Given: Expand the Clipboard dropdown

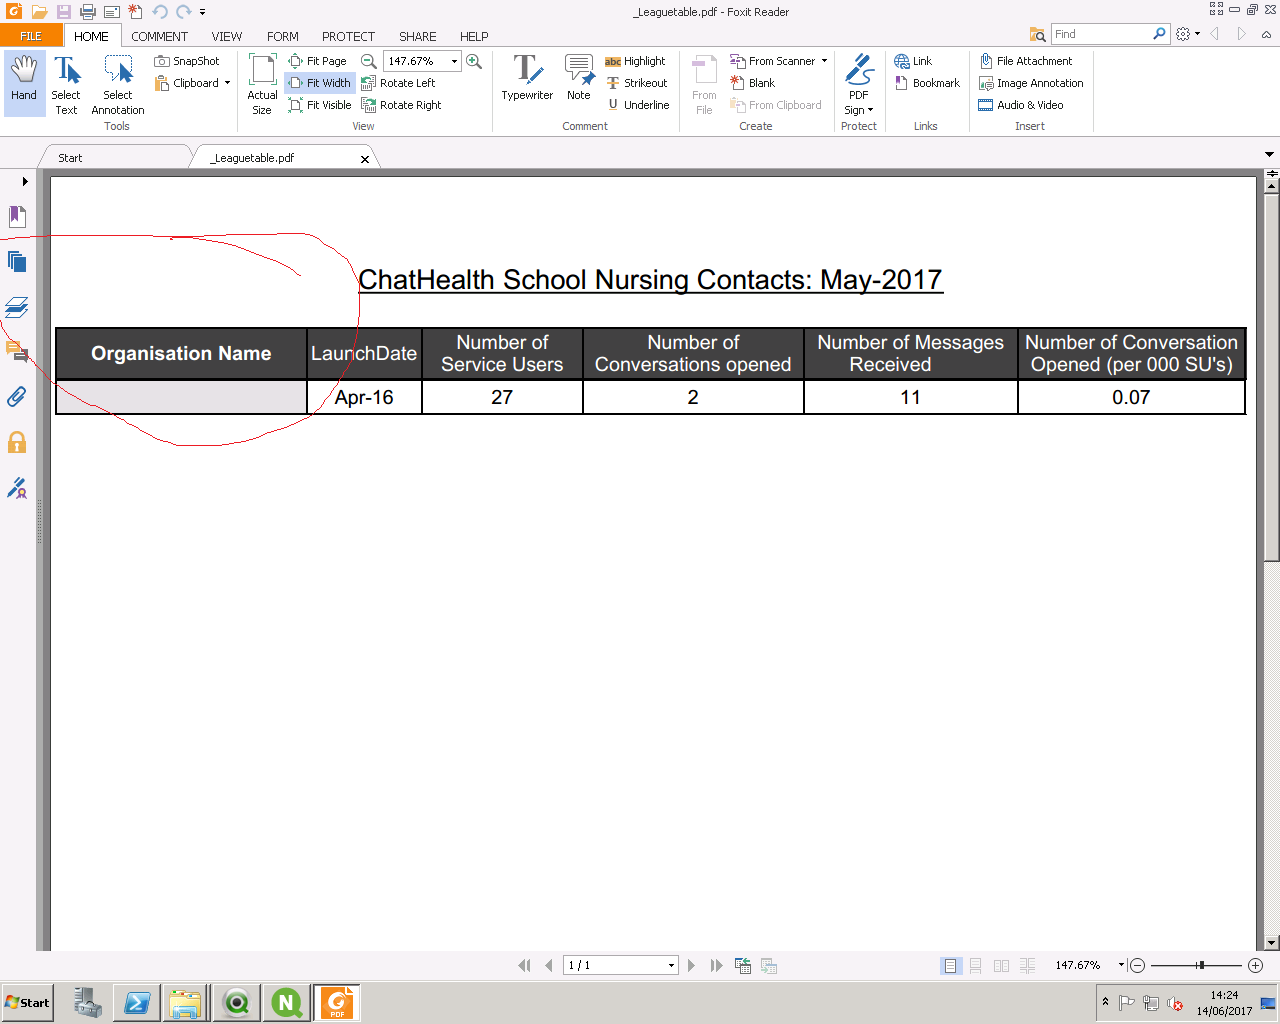Looking at the screenshot, I should 227,83.
